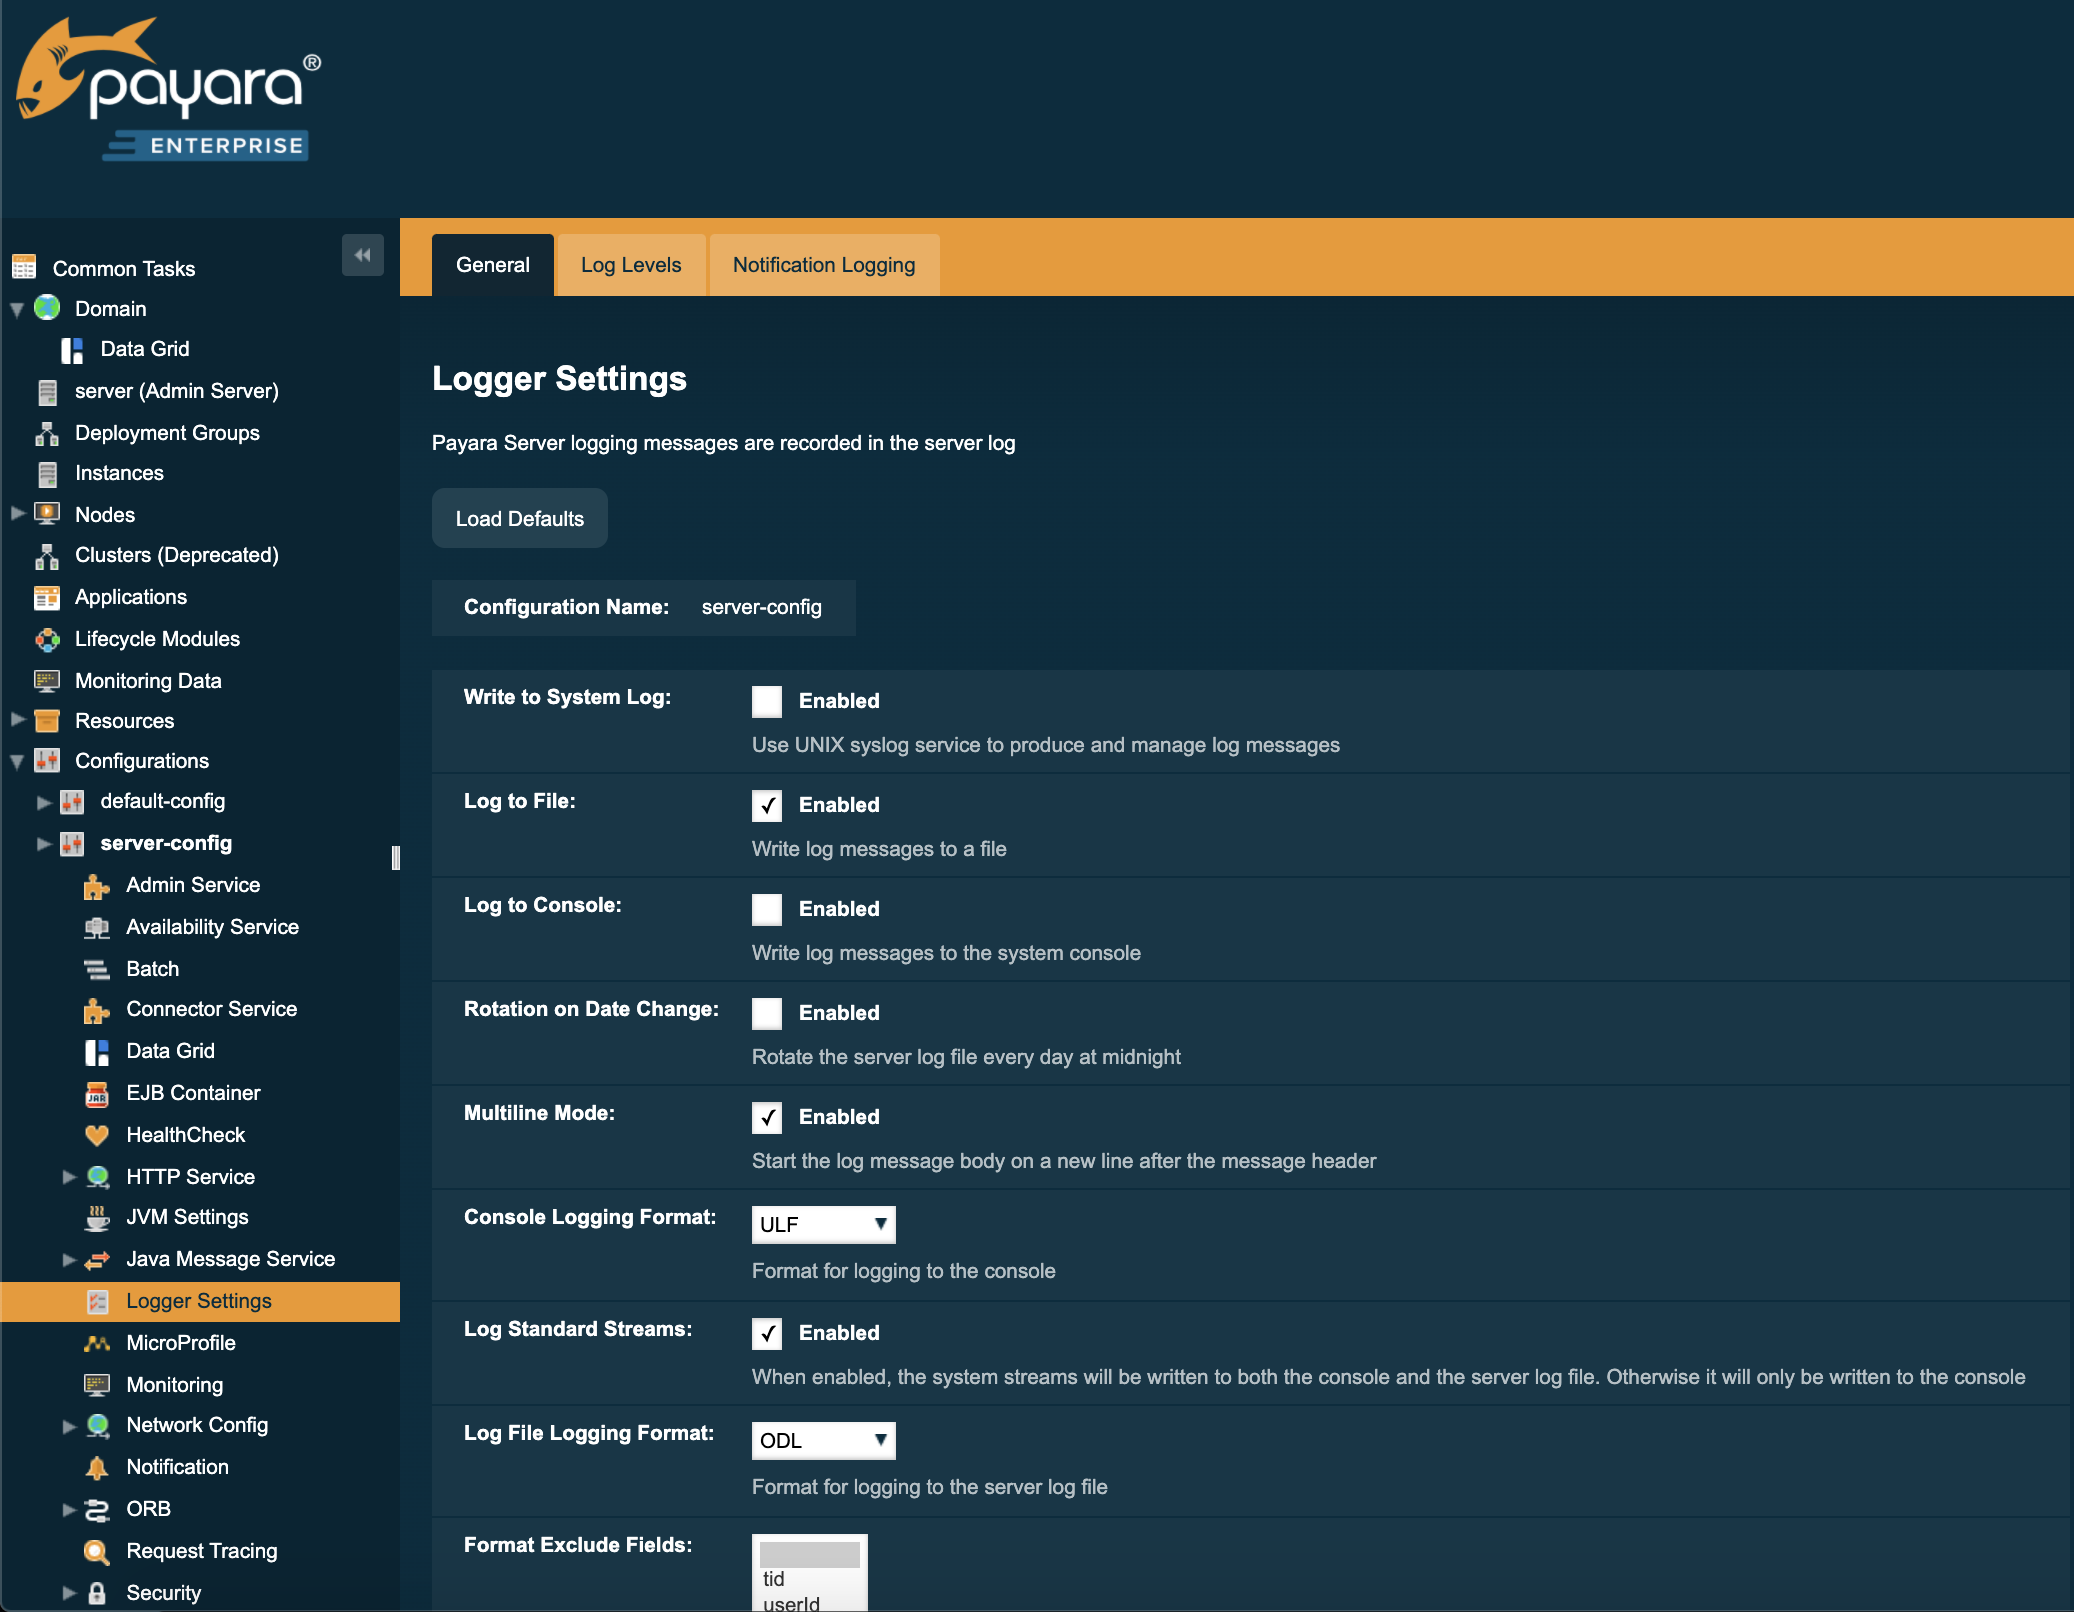Click the Java Message Service arrows icon

coord(97,1259)
